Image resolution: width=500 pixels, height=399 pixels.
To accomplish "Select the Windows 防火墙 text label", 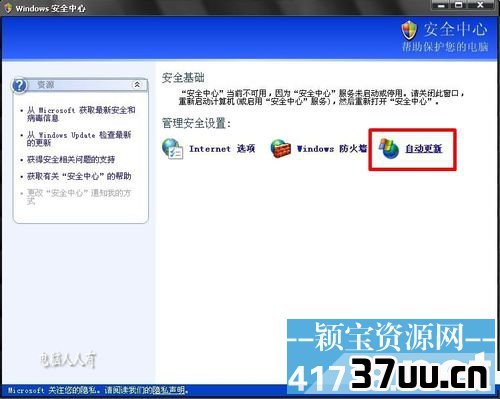I will click(x=332, y=149).
